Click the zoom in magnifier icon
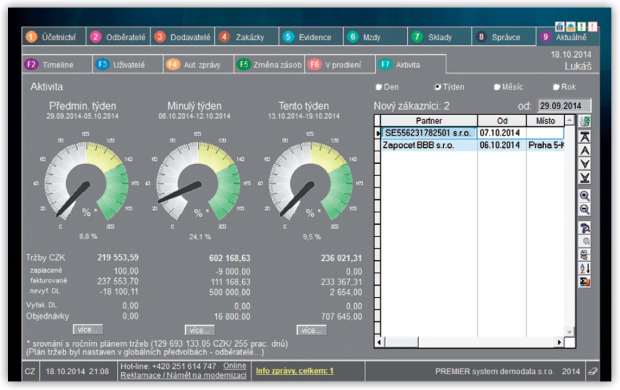 click(585, 195)
